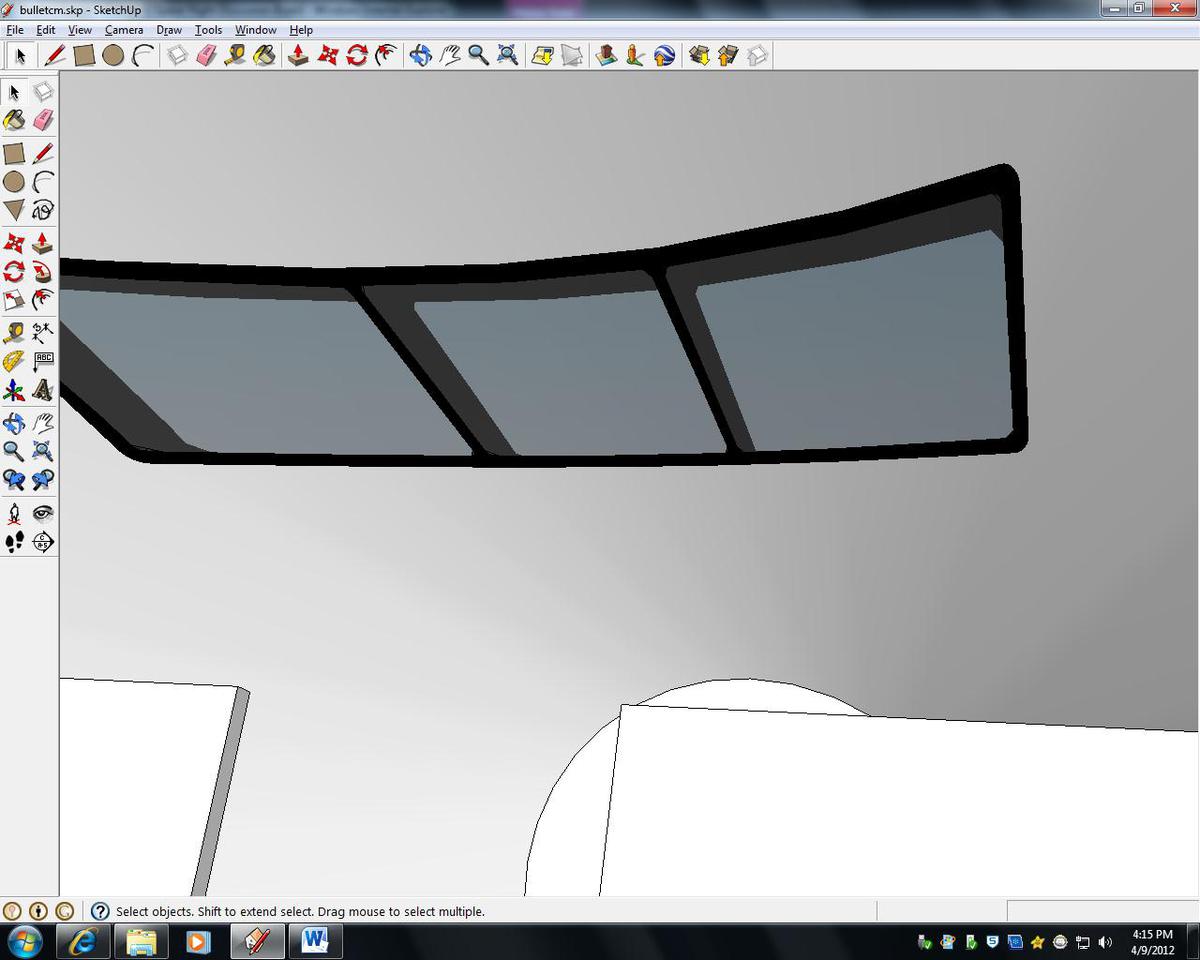Click the grayed Share Component icon
Screen dimensions: 1200x960
pyautogui.click(x=757, y=55)
